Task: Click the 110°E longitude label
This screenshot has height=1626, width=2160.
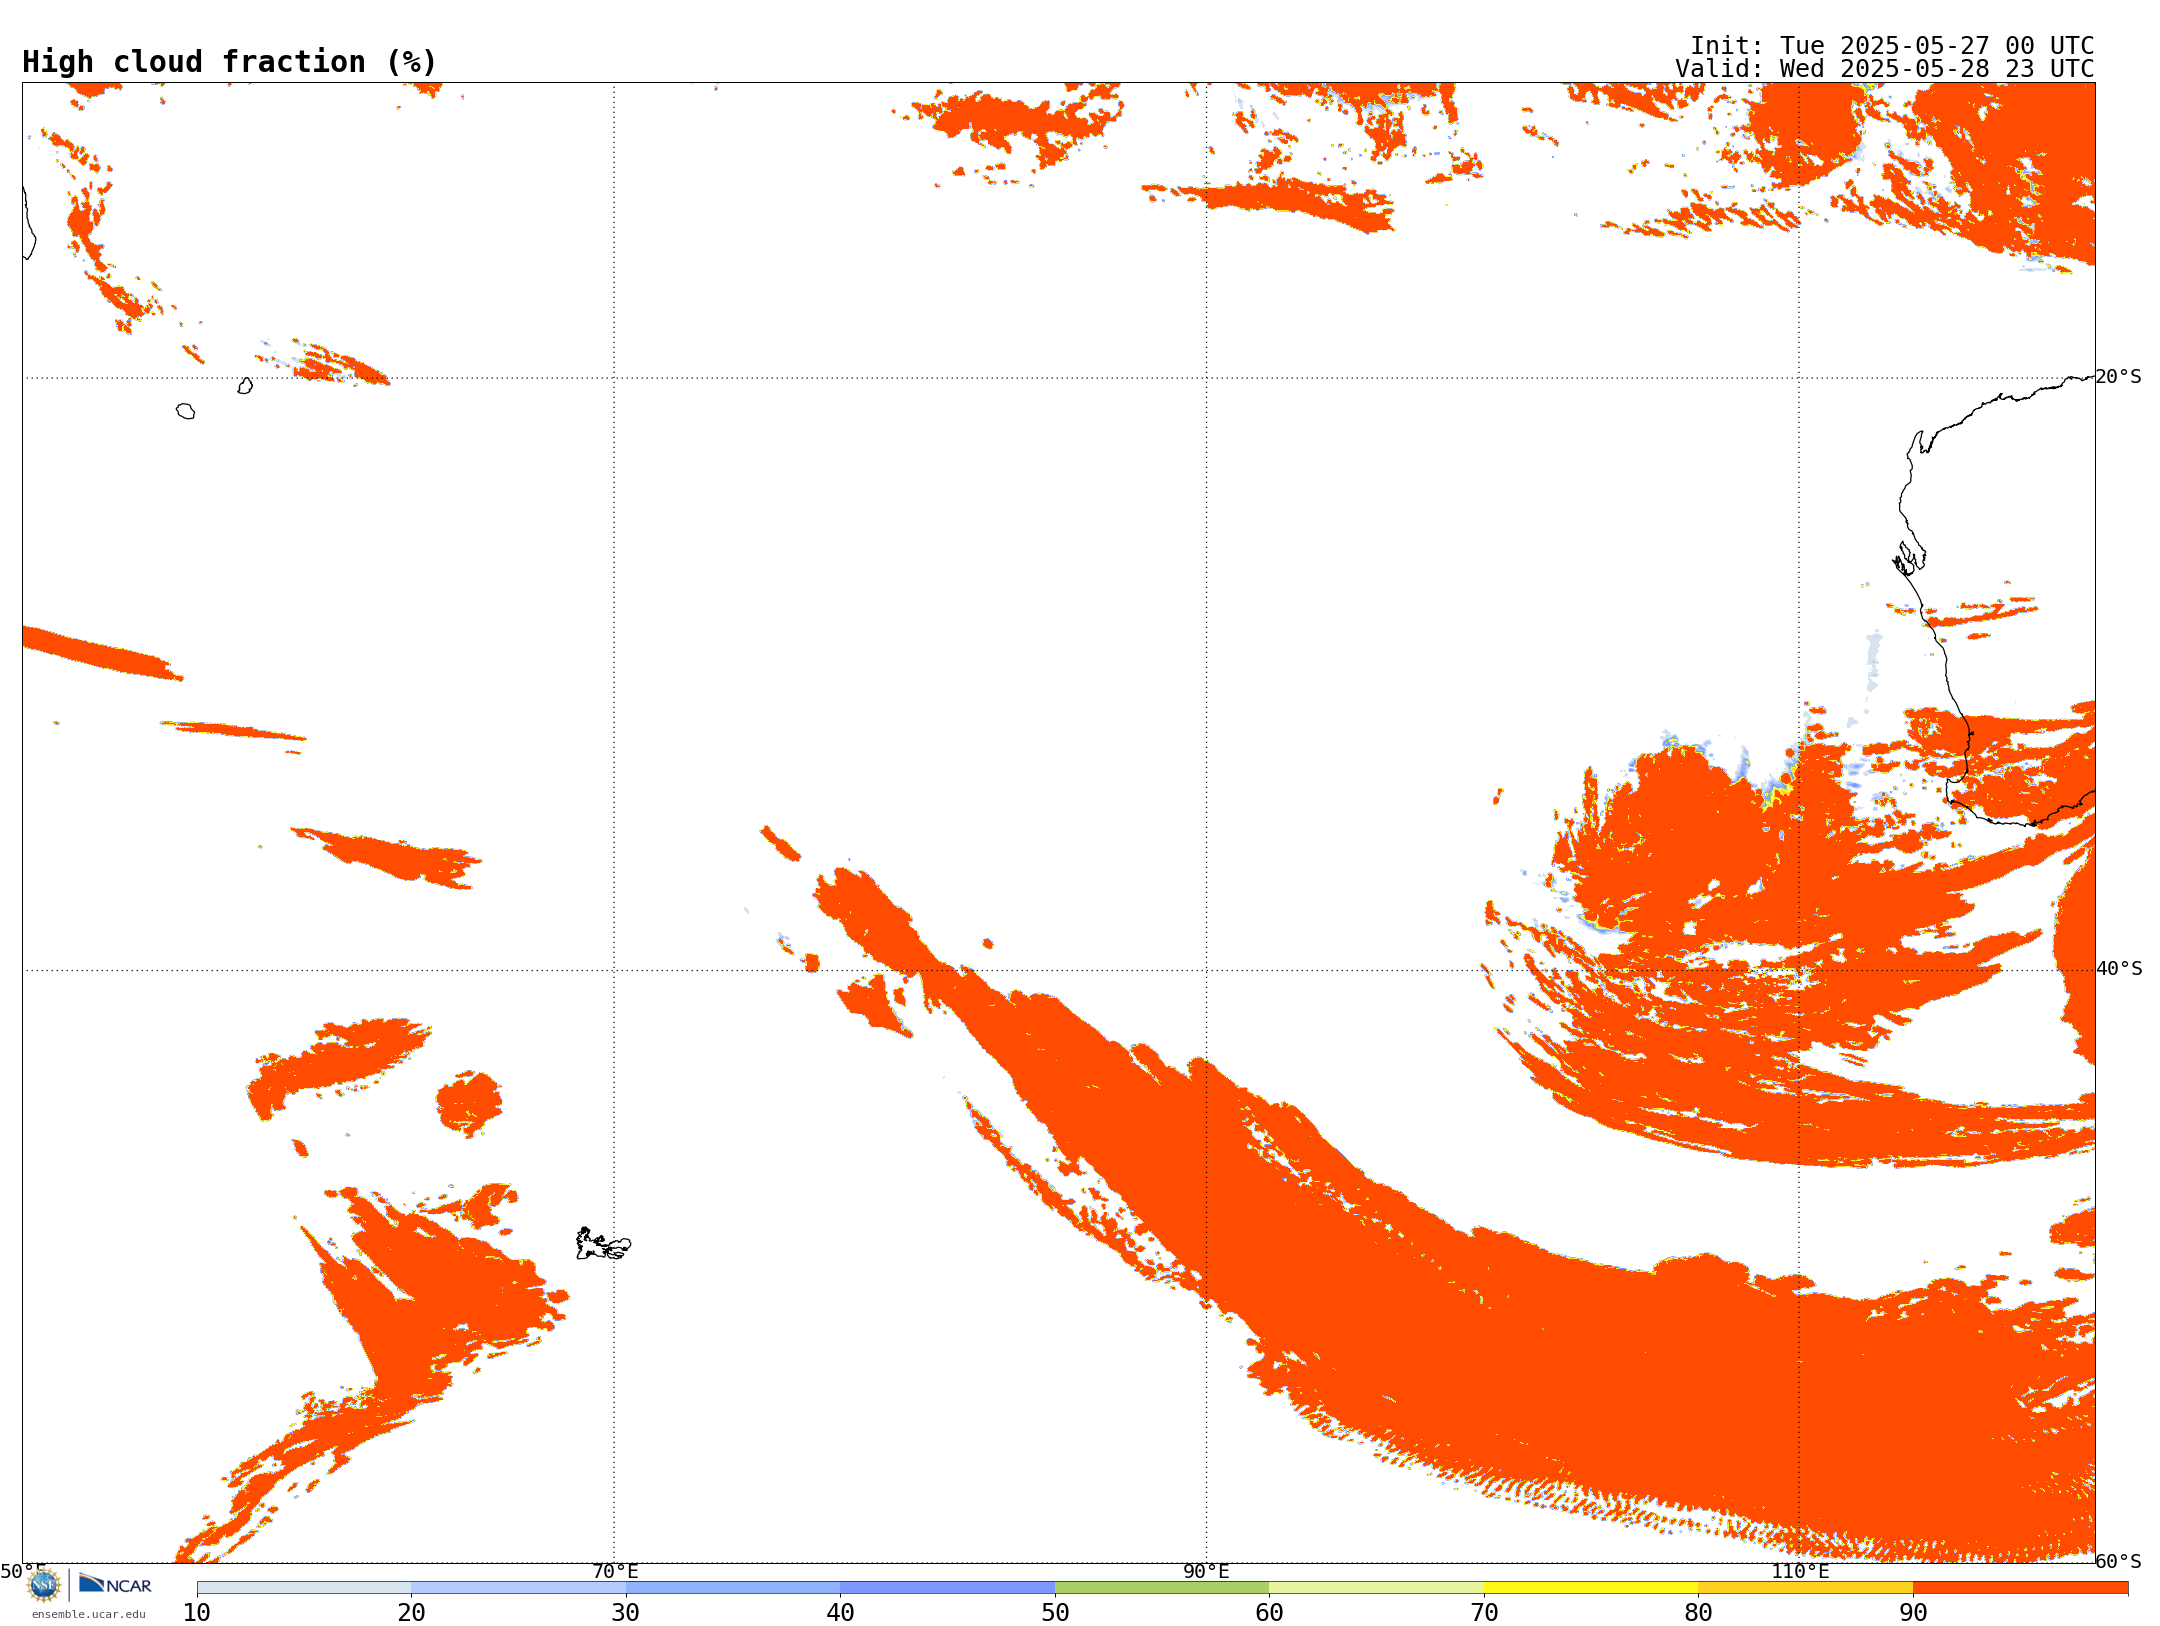Action: 1800,1571
